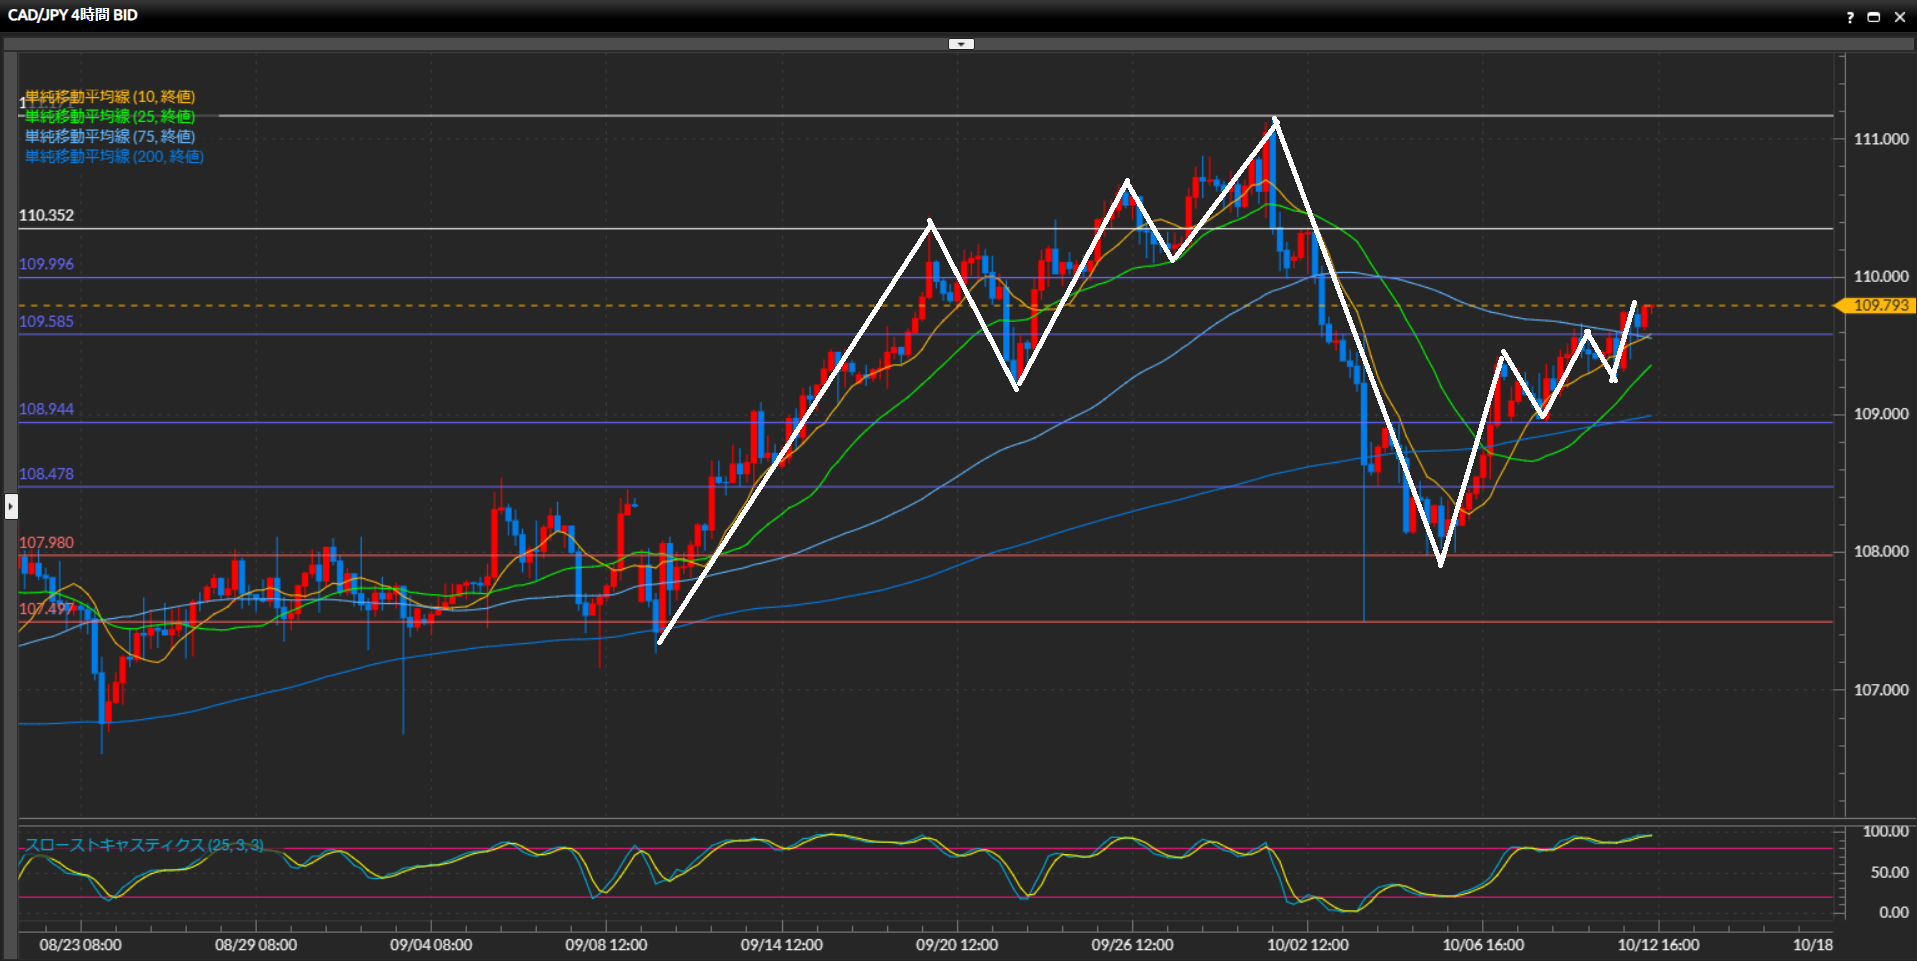Click the 109.793 current price tag
Viewport: 1917px width, 961px height.
point(1880,306)
